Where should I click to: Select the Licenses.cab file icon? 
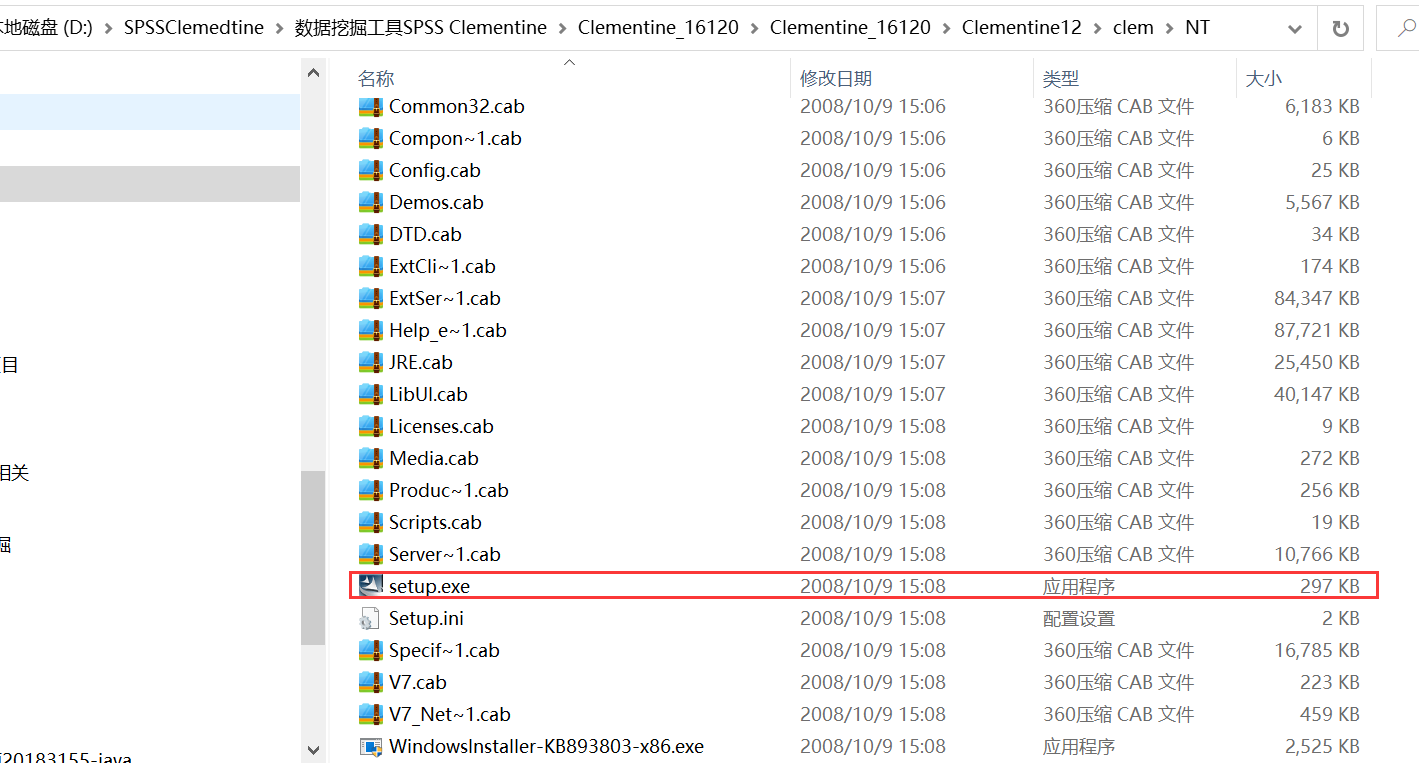click(x=371, y=426)
